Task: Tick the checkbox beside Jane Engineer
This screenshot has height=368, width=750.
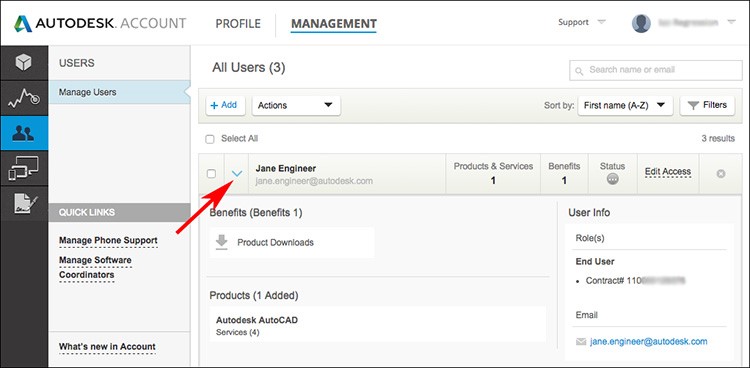Action: pyautogui.click(x=211, y=174)
